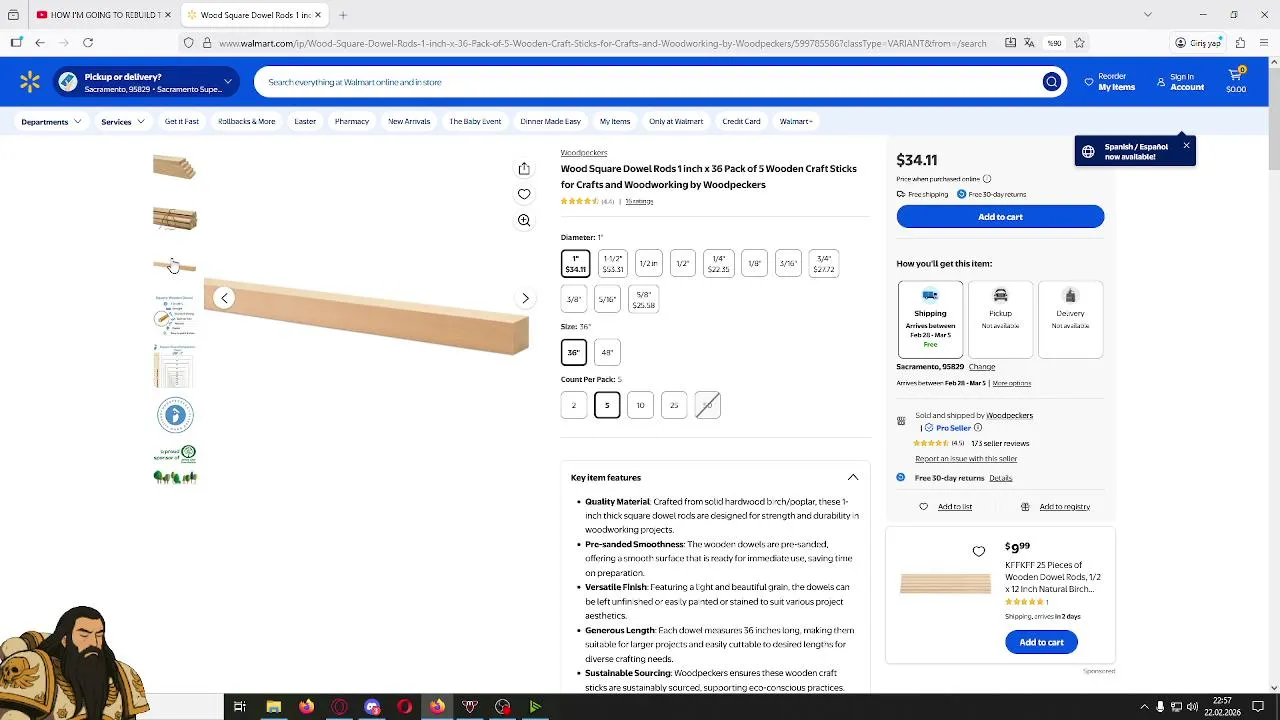Open Discord icon in taskbar
The width and height of the screenshot is (1280, 720).
(372, 707)
